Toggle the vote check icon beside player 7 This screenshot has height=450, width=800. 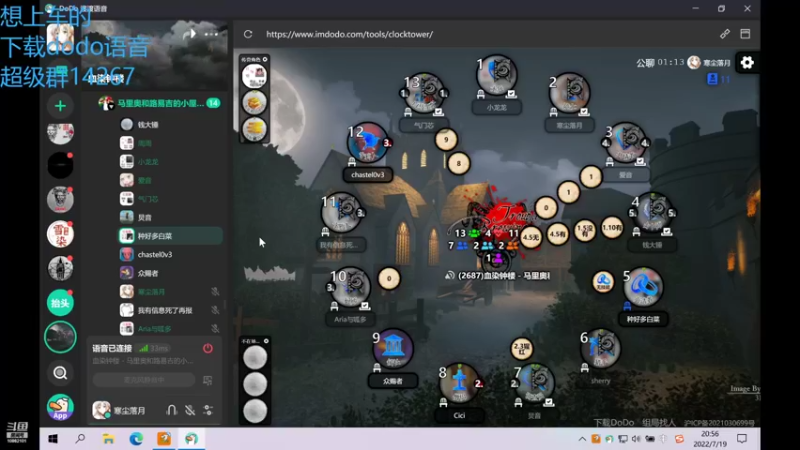coord(548,403)
